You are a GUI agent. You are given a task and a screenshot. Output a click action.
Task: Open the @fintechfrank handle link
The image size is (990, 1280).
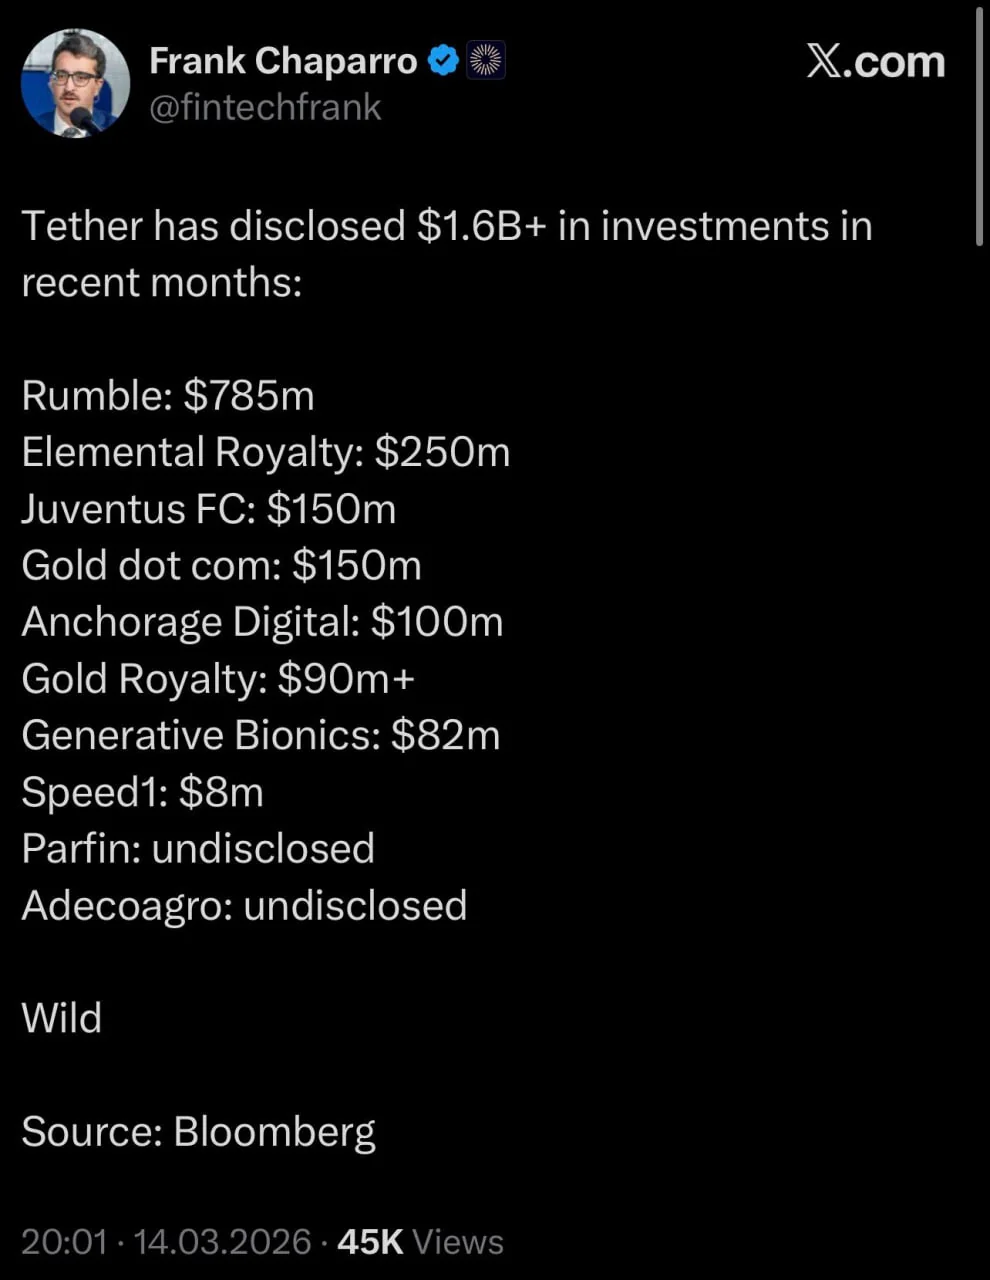pyautogui.click(x=265, y=107)
